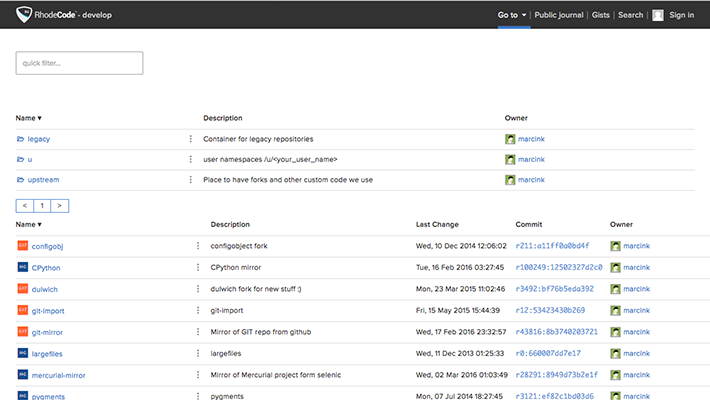
Task: Open the git-mirror repository
Action: point(47,333)
